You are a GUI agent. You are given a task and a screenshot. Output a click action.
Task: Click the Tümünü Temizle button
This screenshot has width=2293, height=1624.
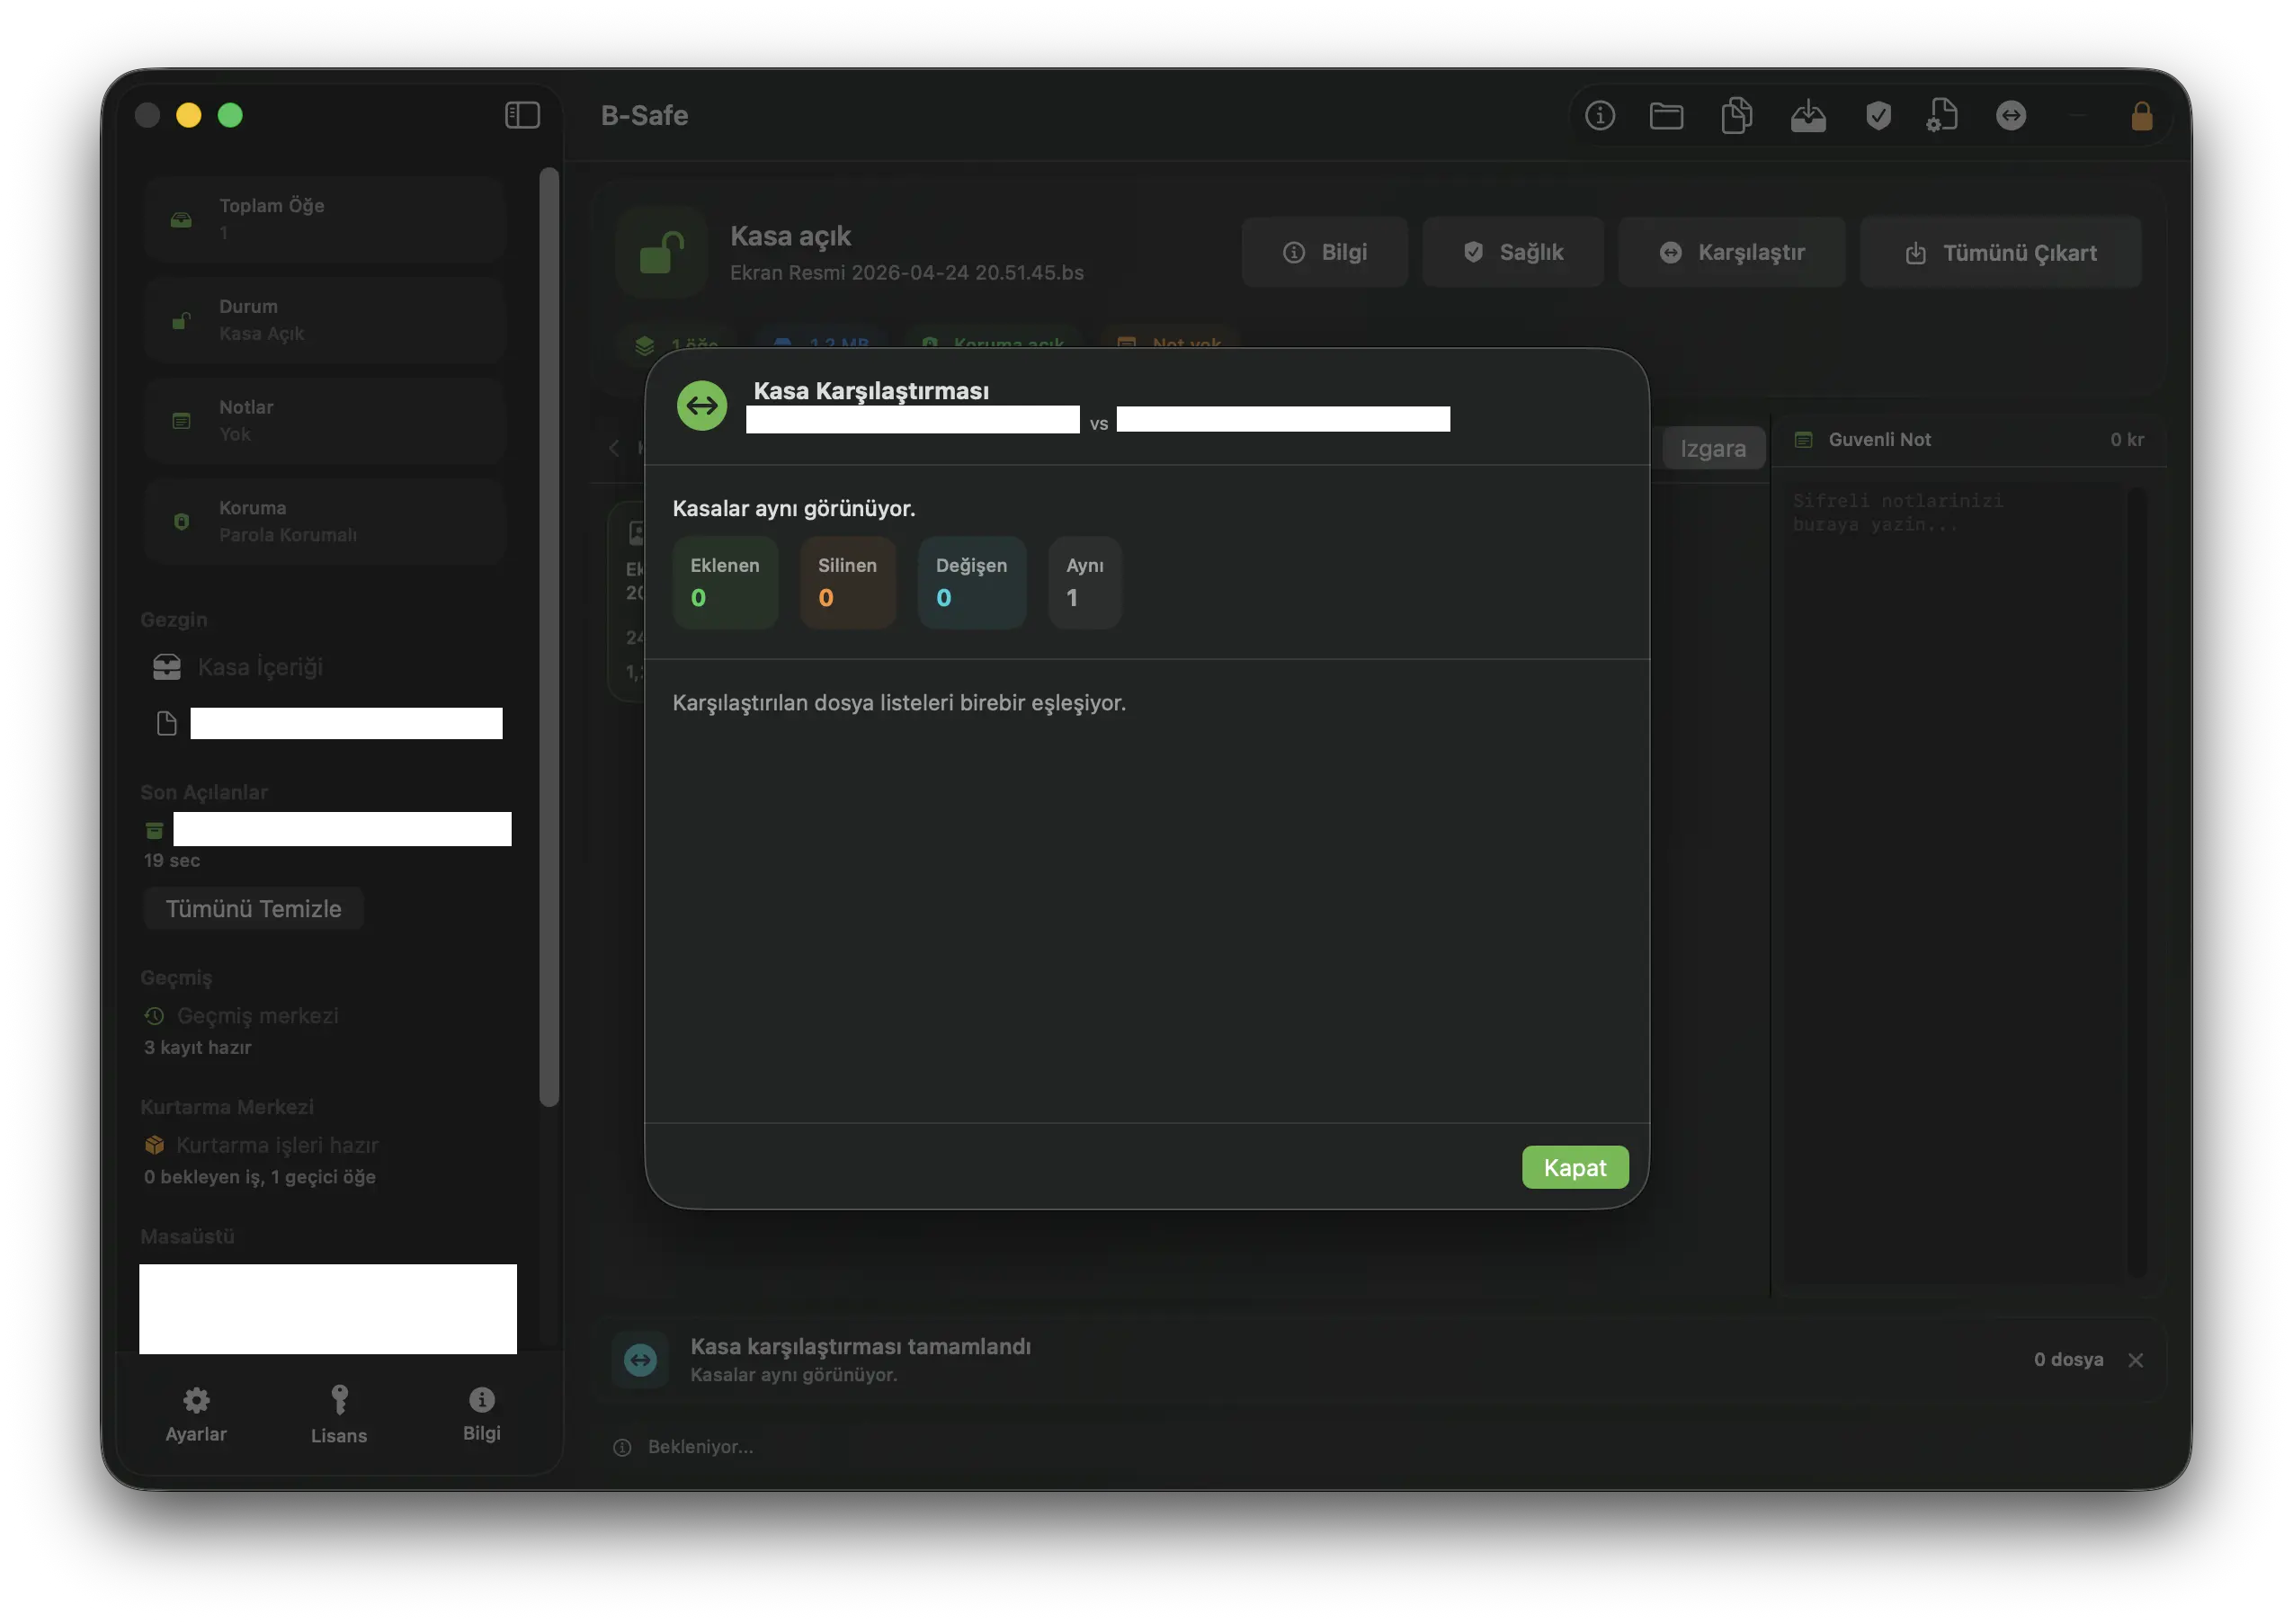(254, 909)
